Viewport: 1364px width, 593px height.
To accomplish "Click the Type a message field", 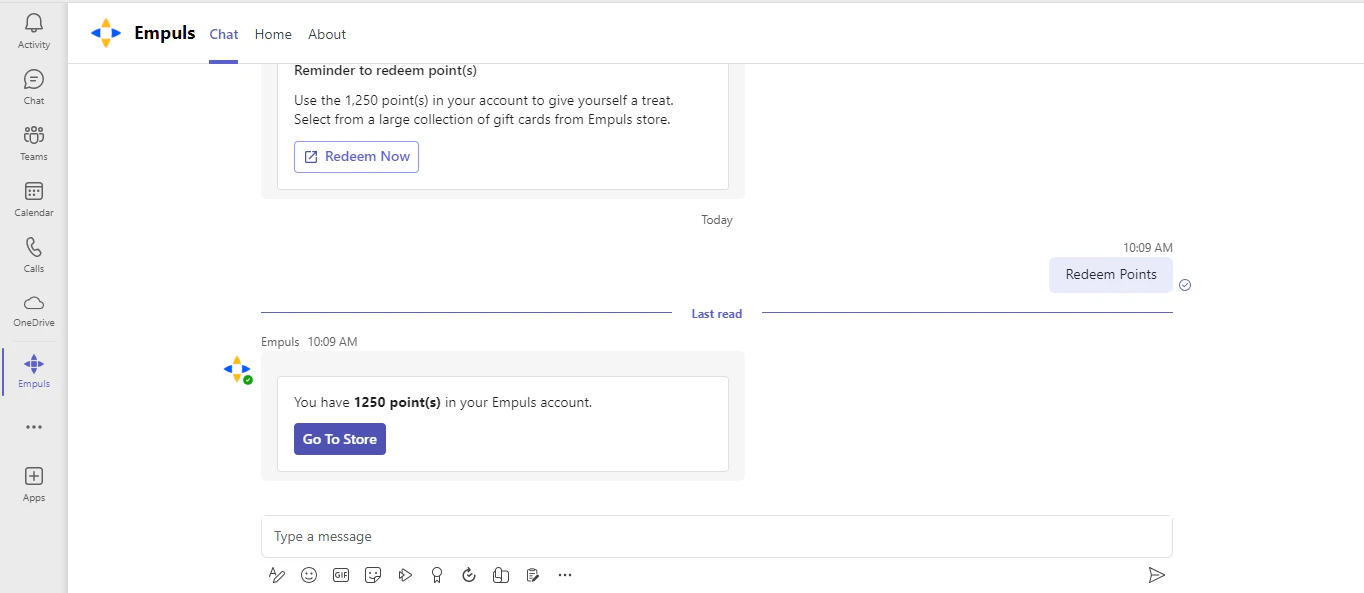I will 716,537.
